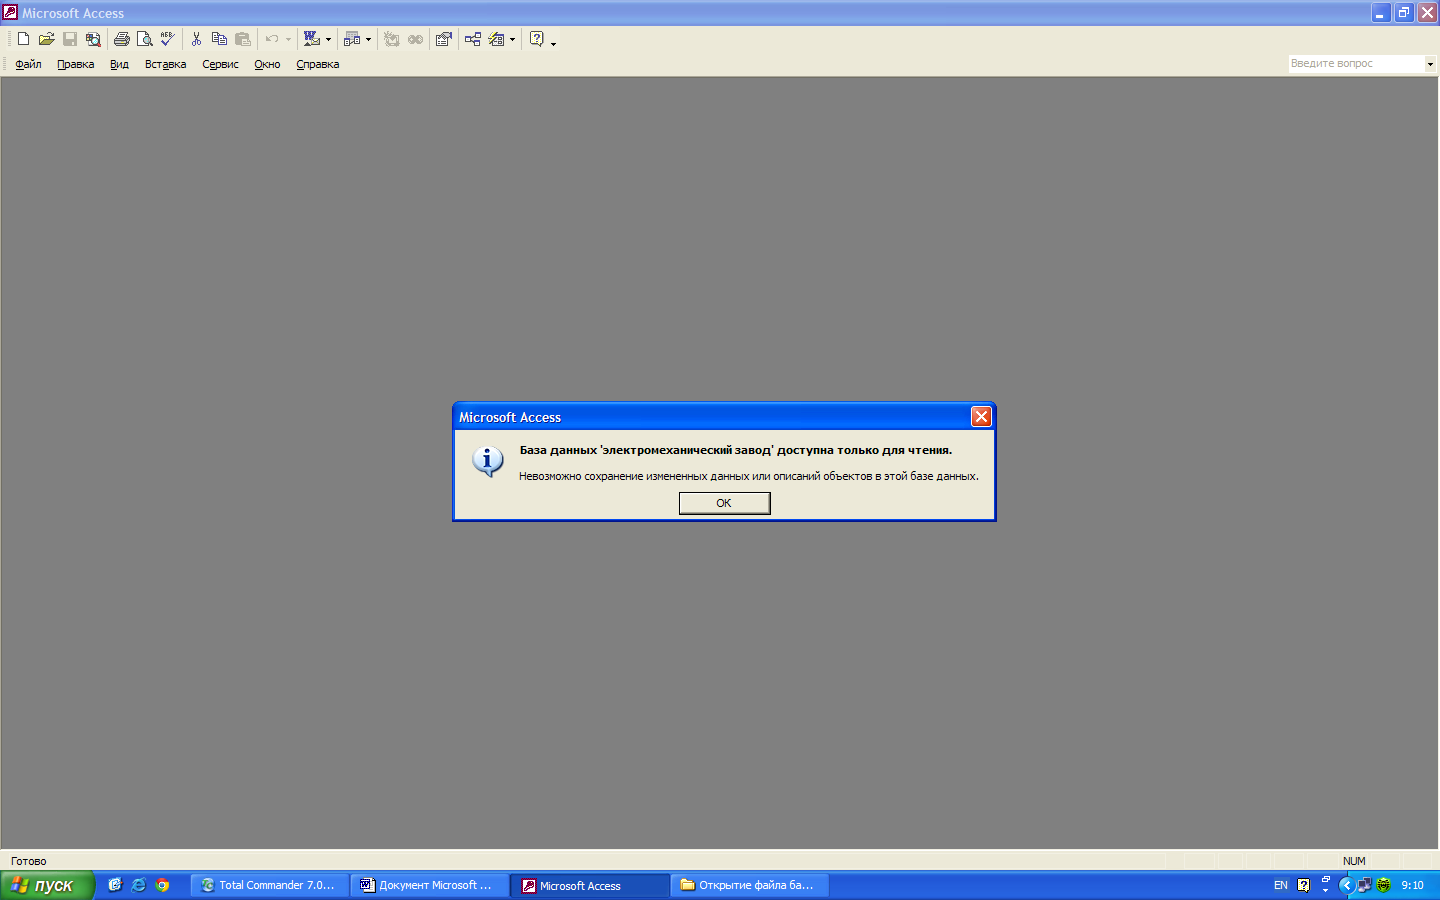This screenshot has height=900, width=1440.
Task: Launch Chrome from quick launch bar
Action: [162, 885]
